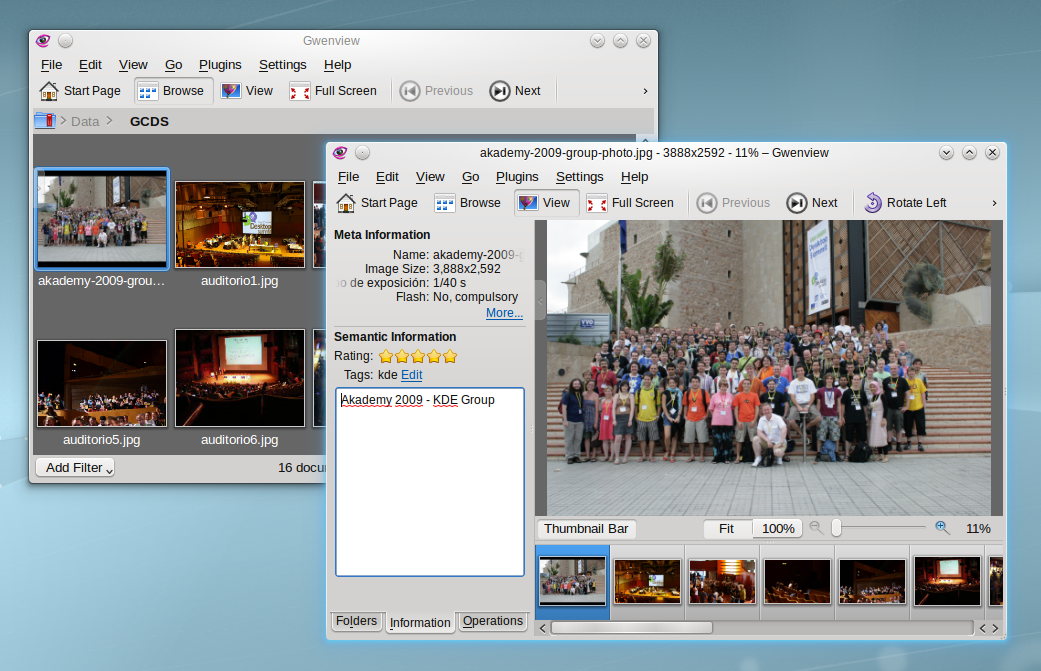Click the zoom out magnifier icon
1041x671 pixels.
point(816,528)
